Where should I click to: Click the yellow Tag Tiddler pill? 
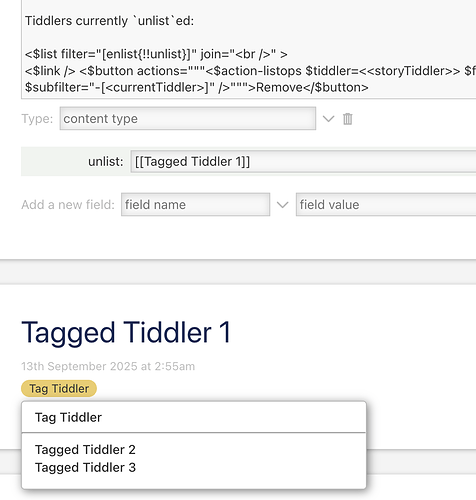click(59, 389)
